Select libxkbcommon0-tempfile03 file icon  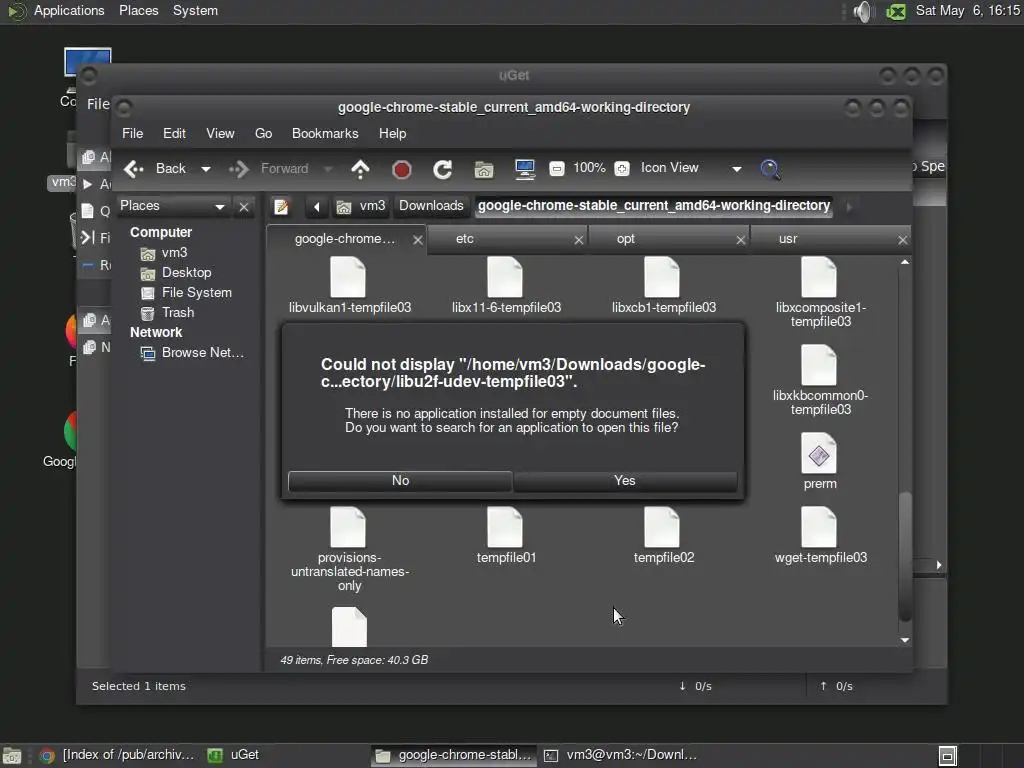(819, 365)
